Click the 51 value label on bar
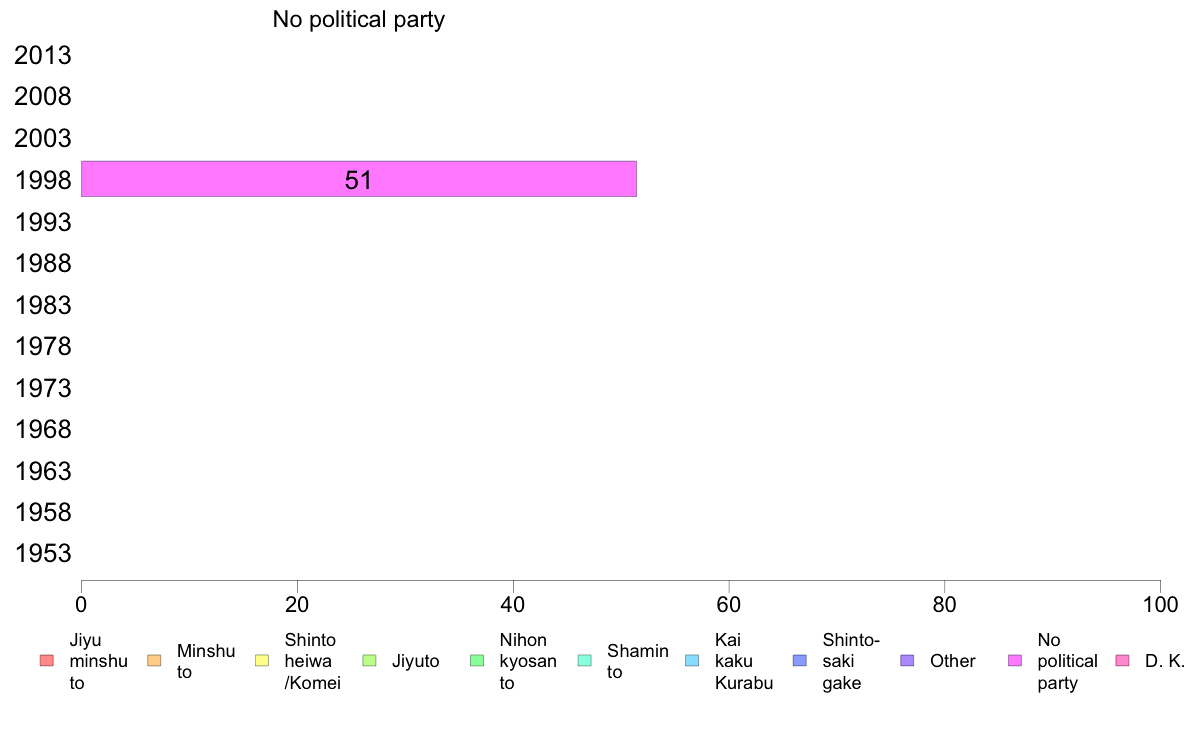The height and width of the screenshot is (736, 1188). 358,180
